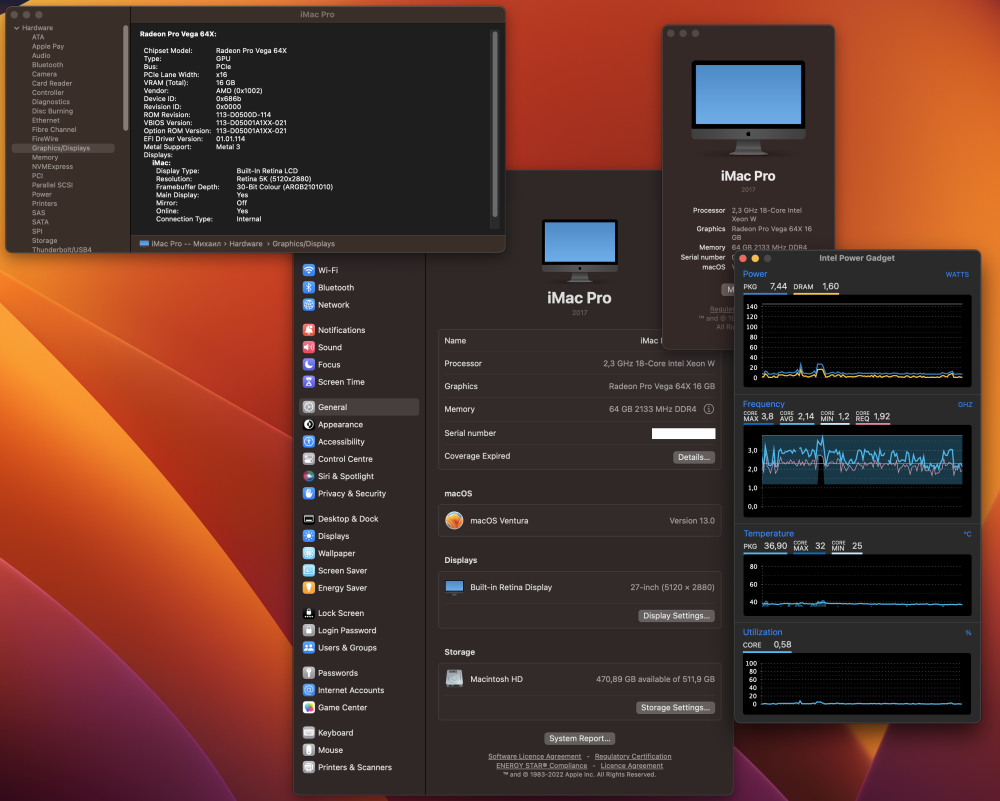Open Regulatory Certification link
The height and width of the screenshot is (801, 1000).
point(633,756)
